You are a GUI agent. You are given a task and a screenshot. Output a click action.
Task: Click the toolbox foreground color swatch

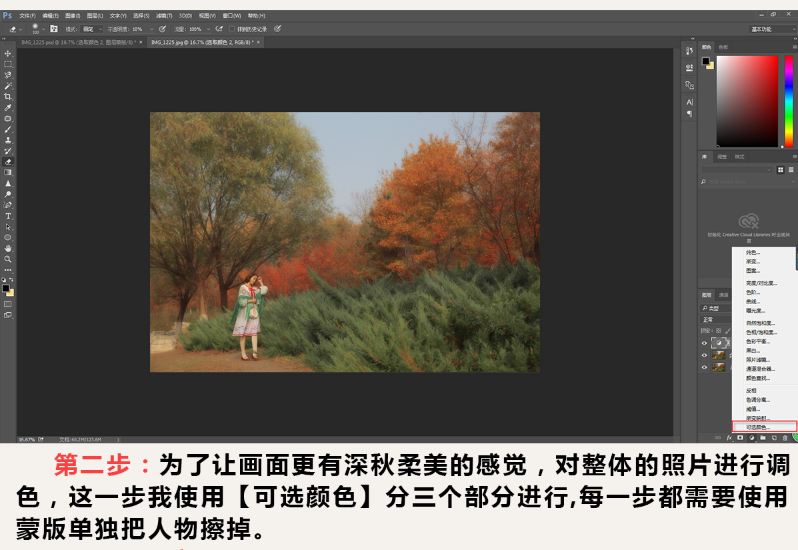[6, 288]
